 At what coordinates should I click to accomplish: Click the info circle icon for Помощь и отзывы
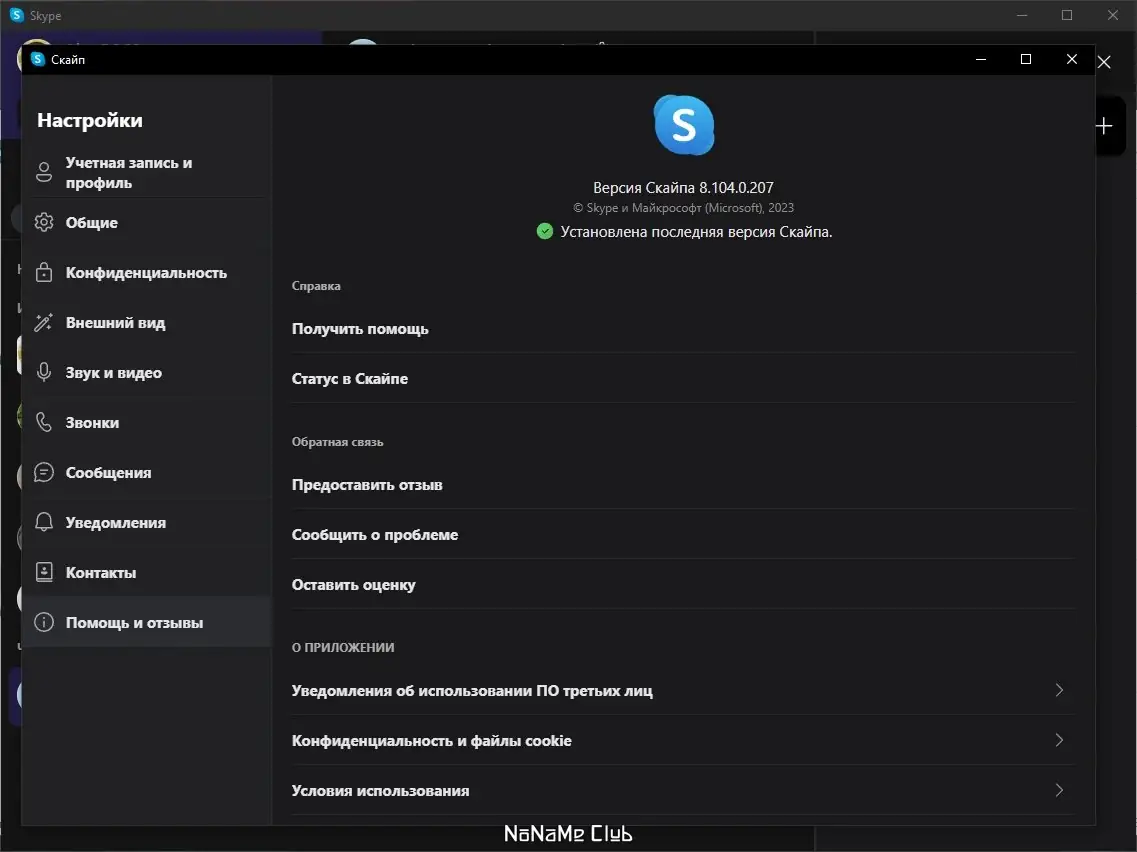point(44,622)
